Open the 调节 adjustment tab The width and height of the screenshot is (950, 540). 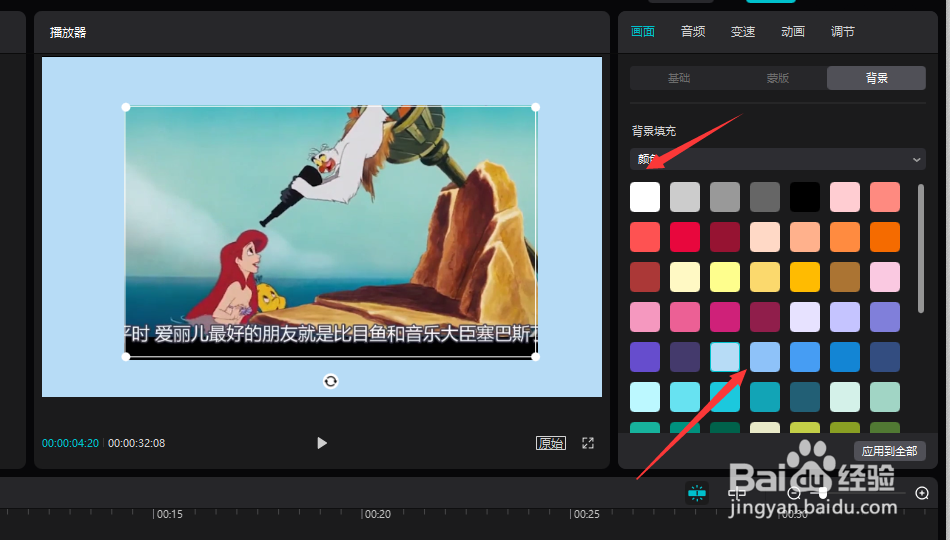843,32
